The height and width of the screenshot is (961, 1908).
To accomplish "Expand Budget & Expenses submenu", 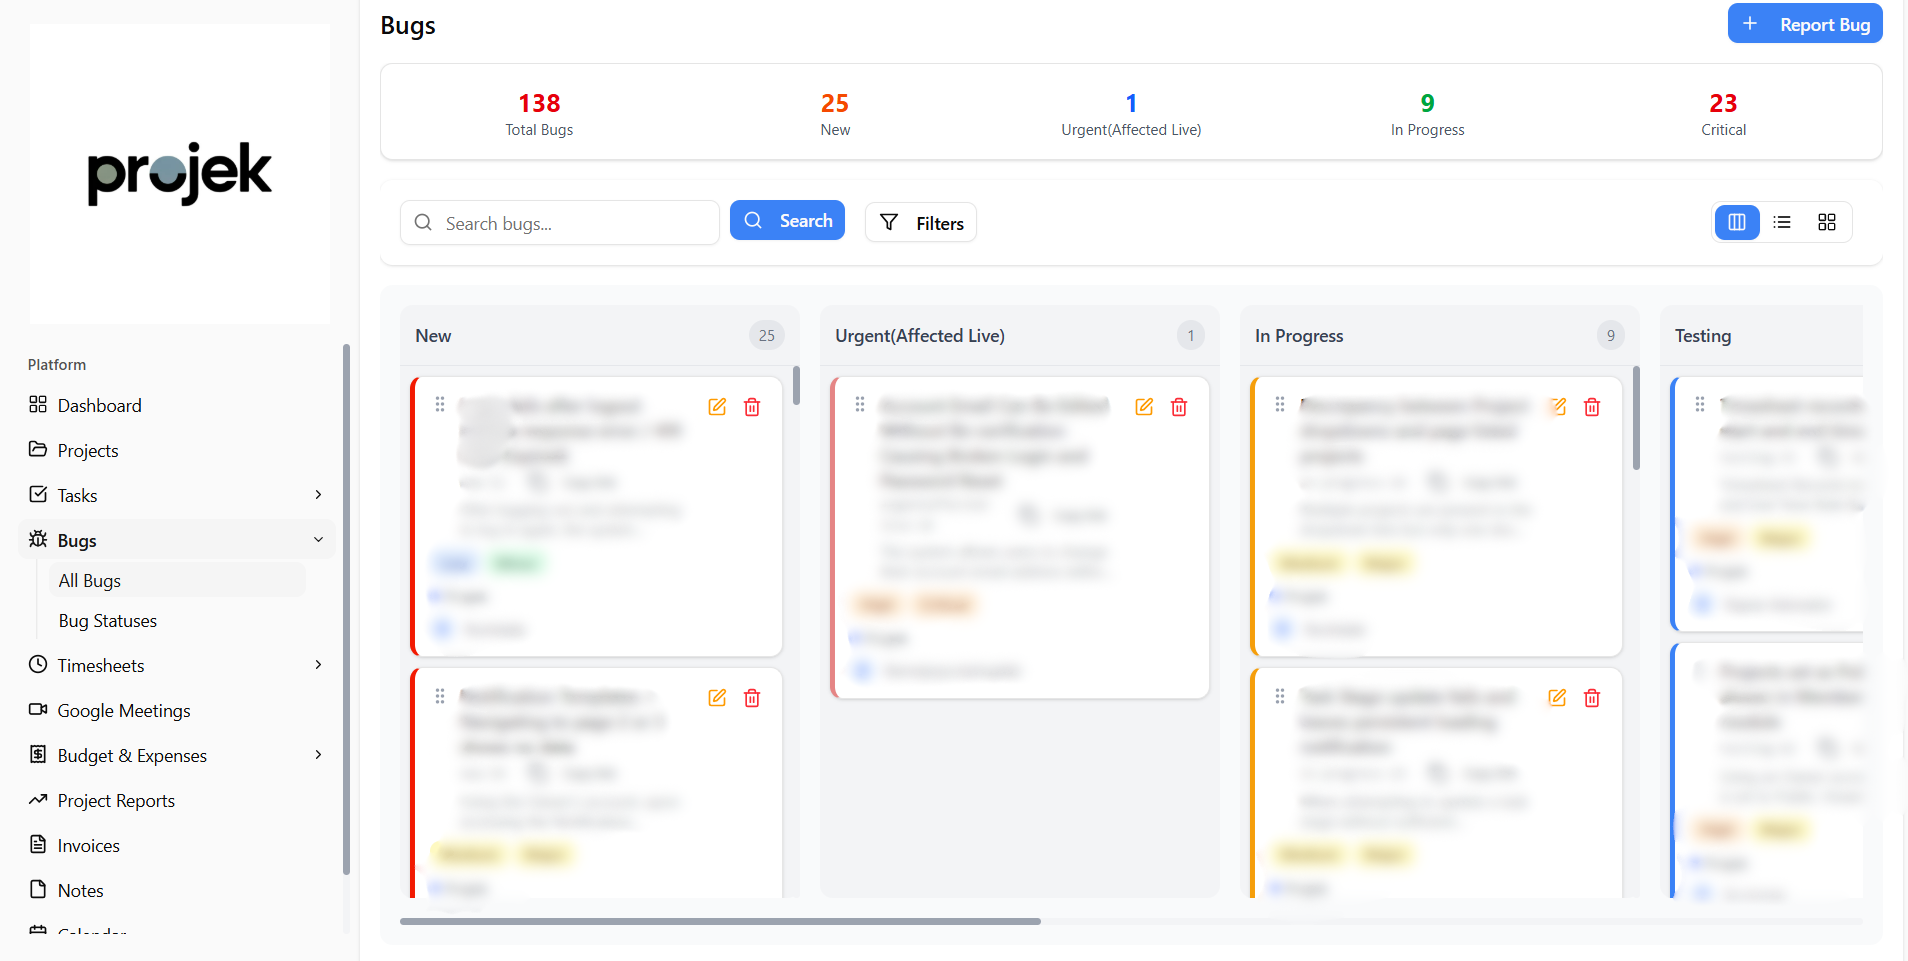I will pos(318,755).
